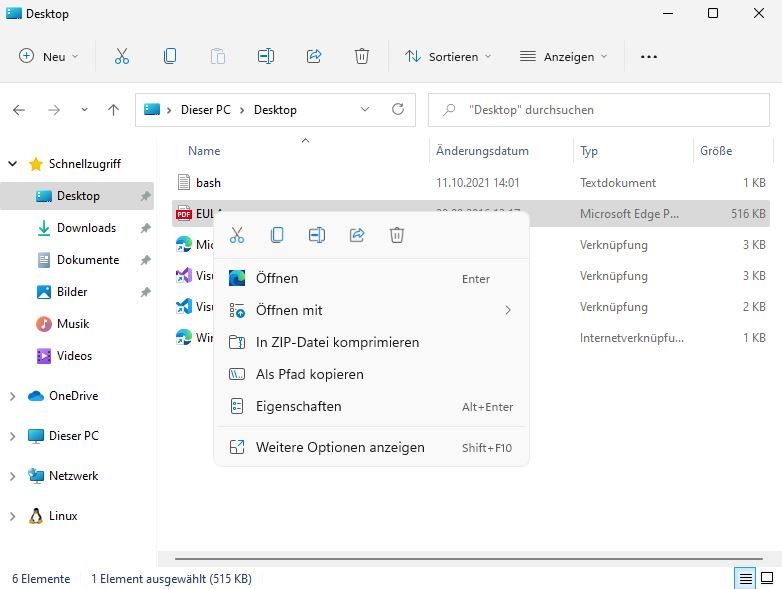Viewport: 782px width, 589px height.
Task: Click the Internetverknüpfung type cell
Action: [x=631, y=338]
